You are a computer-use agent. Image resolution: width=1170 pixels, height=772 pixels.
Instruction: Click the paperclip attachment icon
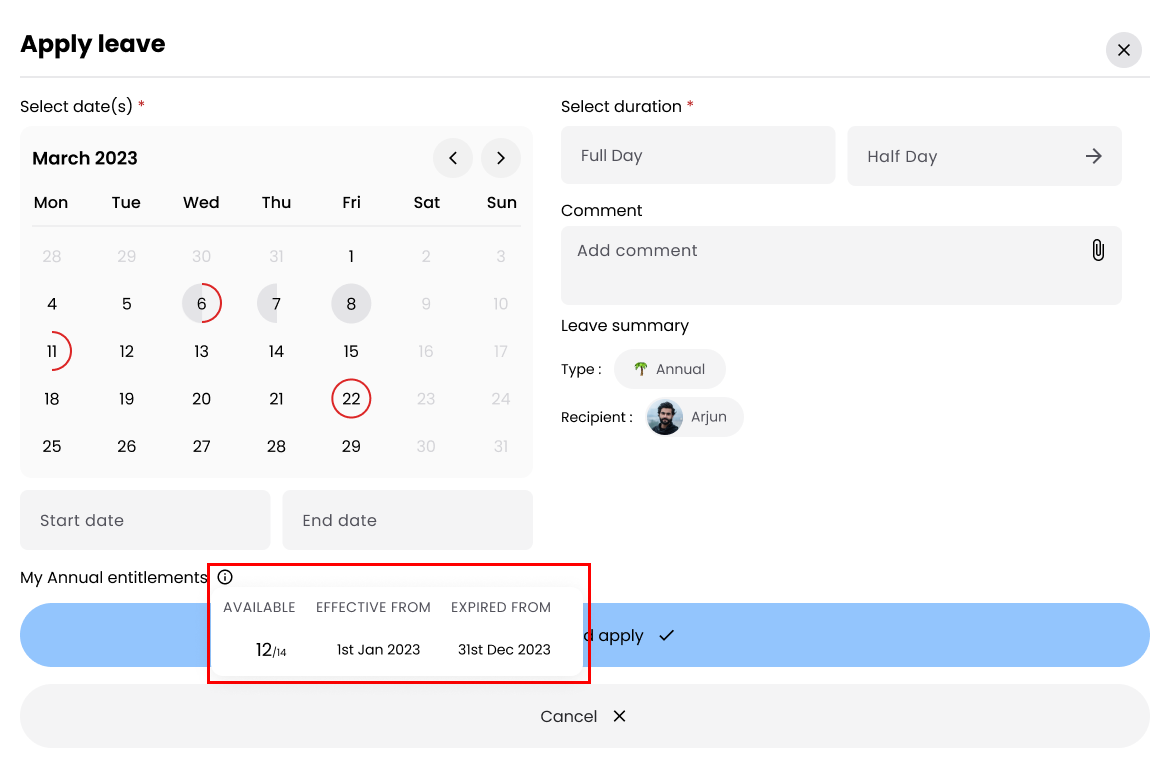pyautogui.click(x=1097, y=250)
